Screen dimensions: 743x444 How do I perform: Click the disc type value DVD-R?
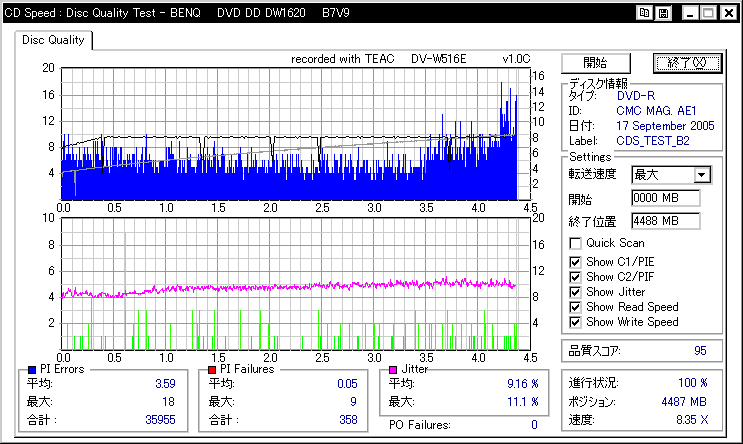(x=635, y=96)
